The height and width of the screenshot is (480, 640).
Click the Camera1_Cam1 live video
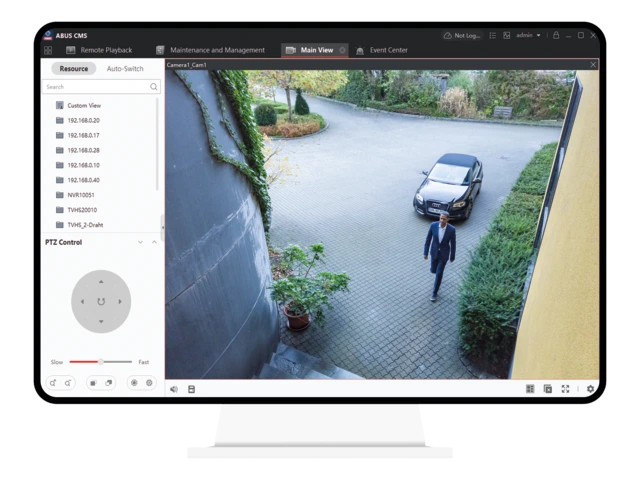pos(382,224)
